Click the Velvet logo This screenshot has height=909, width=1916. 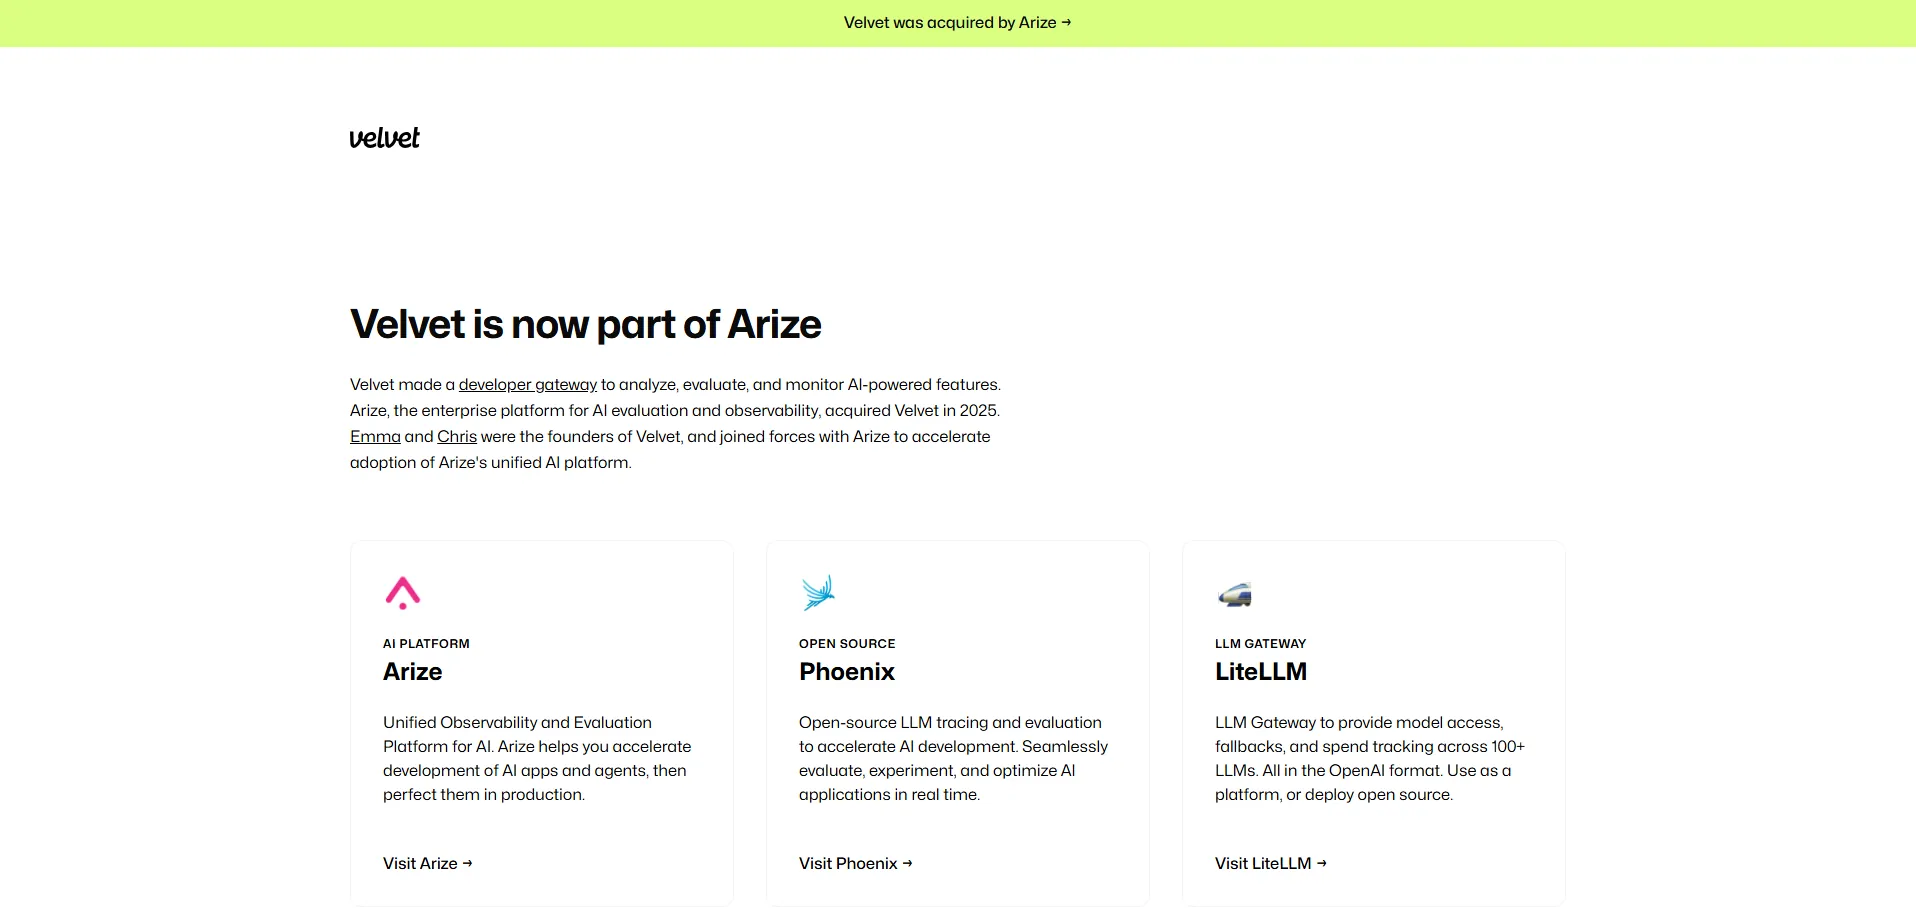coord(384,138)
